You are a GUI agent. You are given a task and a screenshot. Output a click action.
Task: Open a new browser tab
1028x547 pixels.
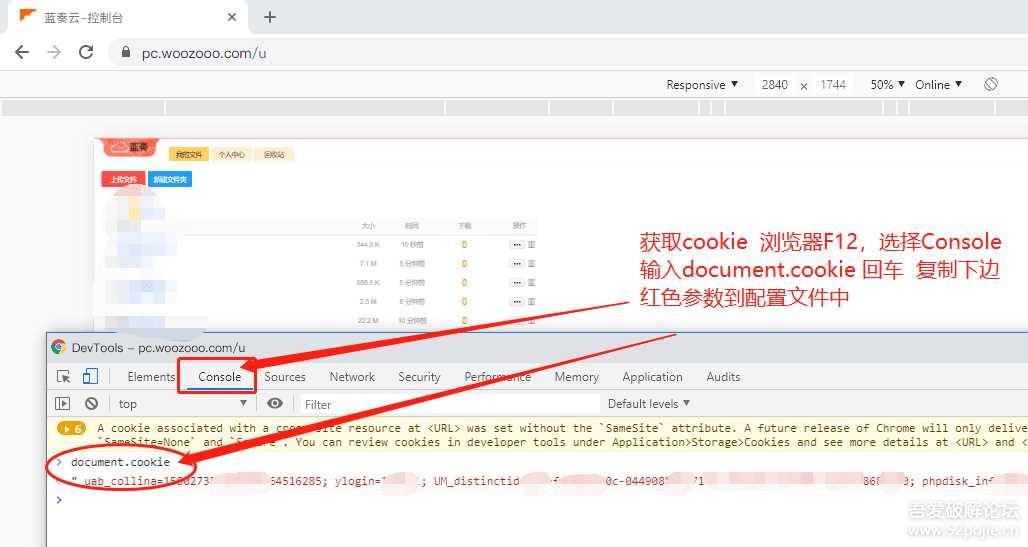point(270,17)
